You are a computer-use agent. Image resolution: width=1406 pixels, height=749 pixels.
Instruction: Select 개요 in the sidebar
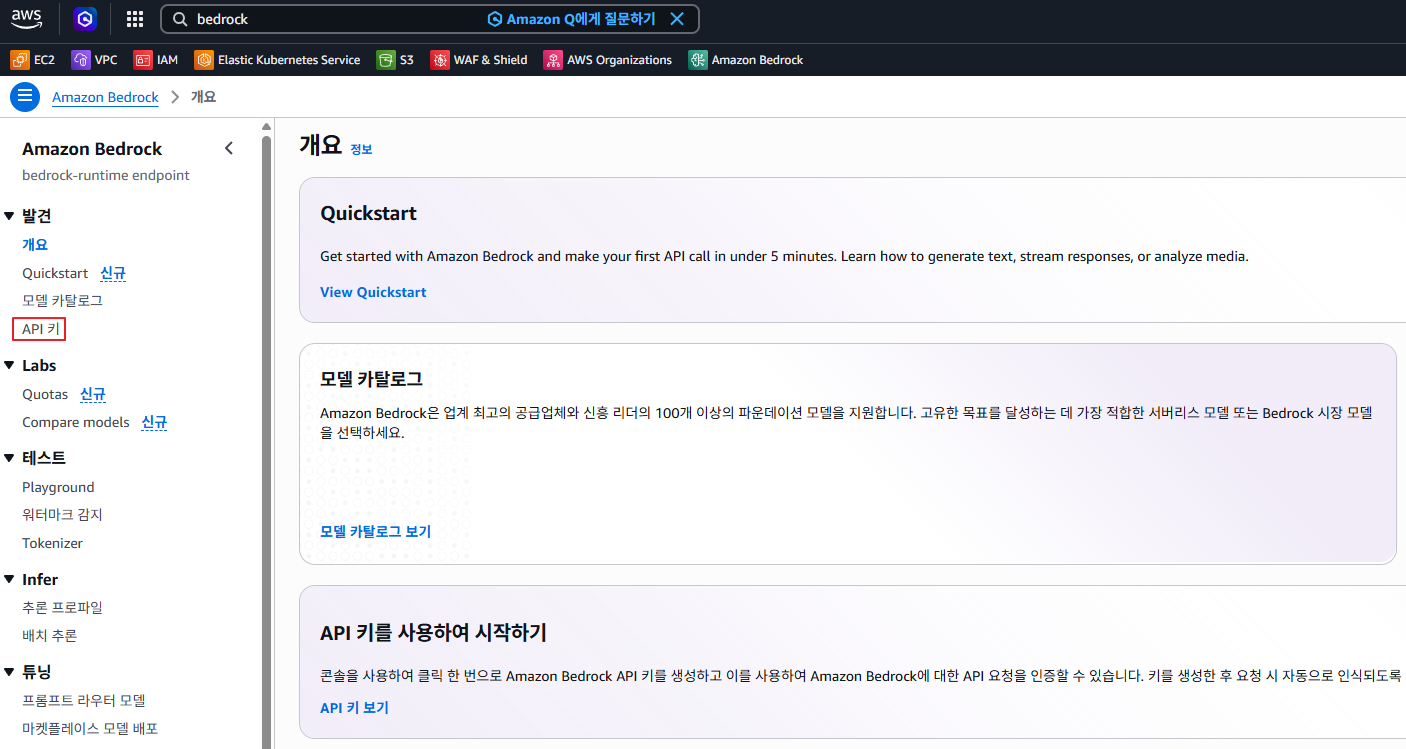point(35,244)
